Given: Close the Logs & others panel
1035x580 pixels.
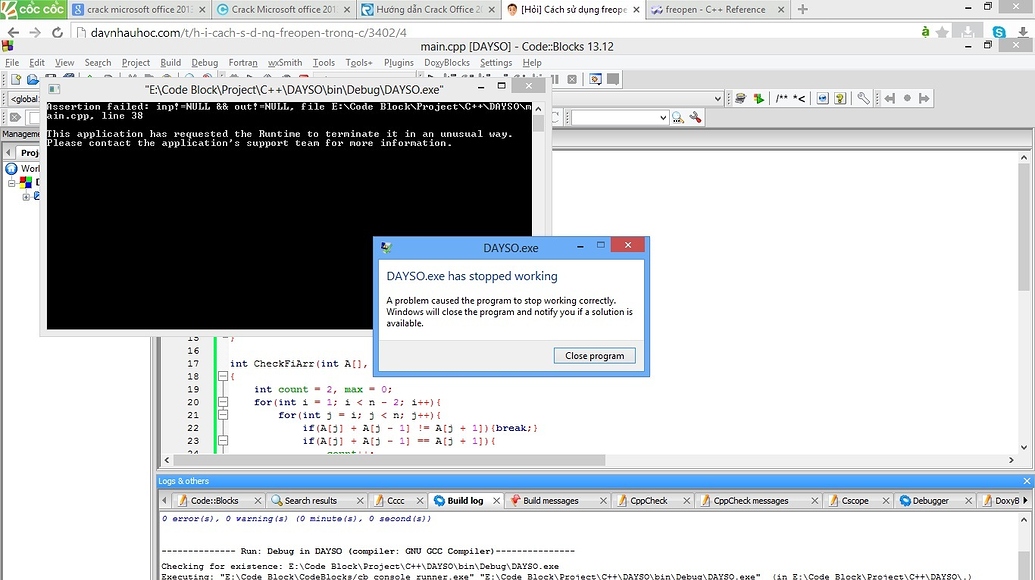Looking at the screenshot, I should (x=1026, y=481).
